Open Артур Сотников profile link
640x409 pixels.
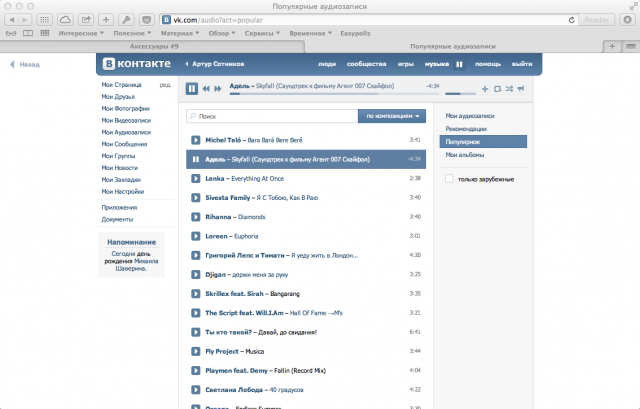pyautogui.click(x=218, y=64)
